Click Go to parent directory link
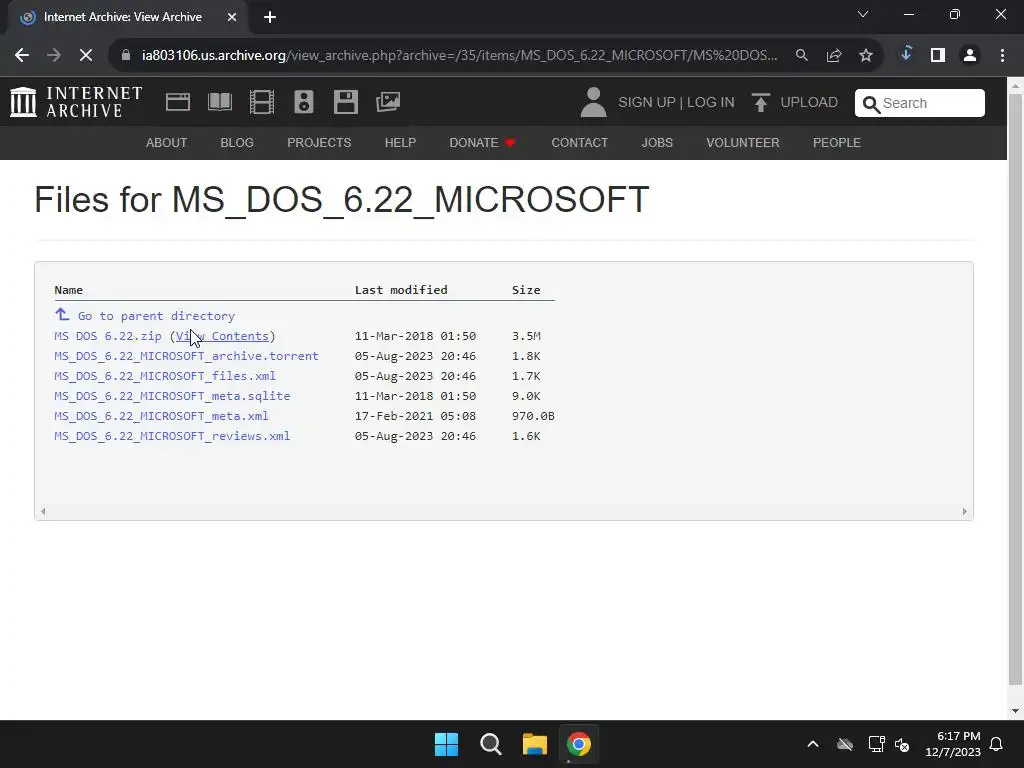Screen dimensions: 1024x768 pyautogui.click(x=156, y=316)
